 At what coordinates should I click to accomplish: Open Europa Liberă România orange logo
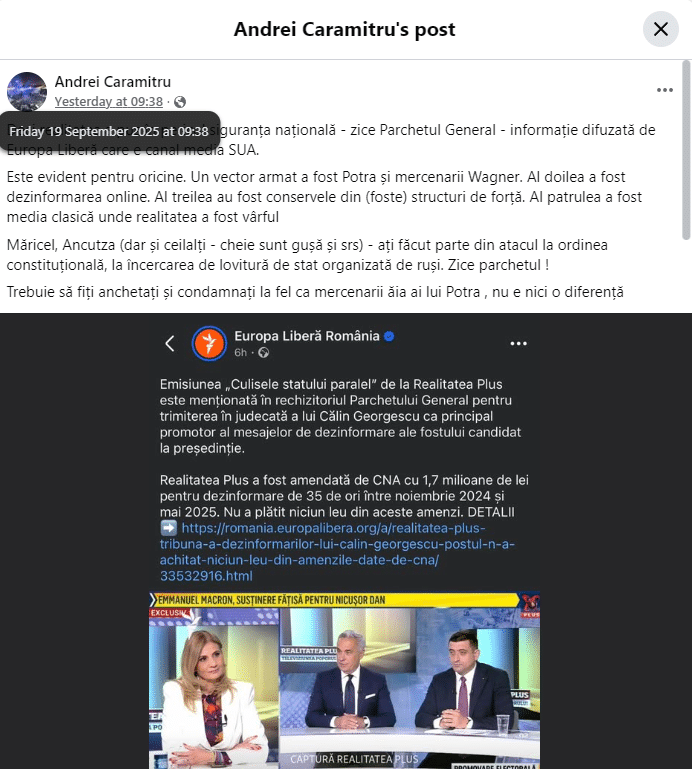click(x=209, y=343)
